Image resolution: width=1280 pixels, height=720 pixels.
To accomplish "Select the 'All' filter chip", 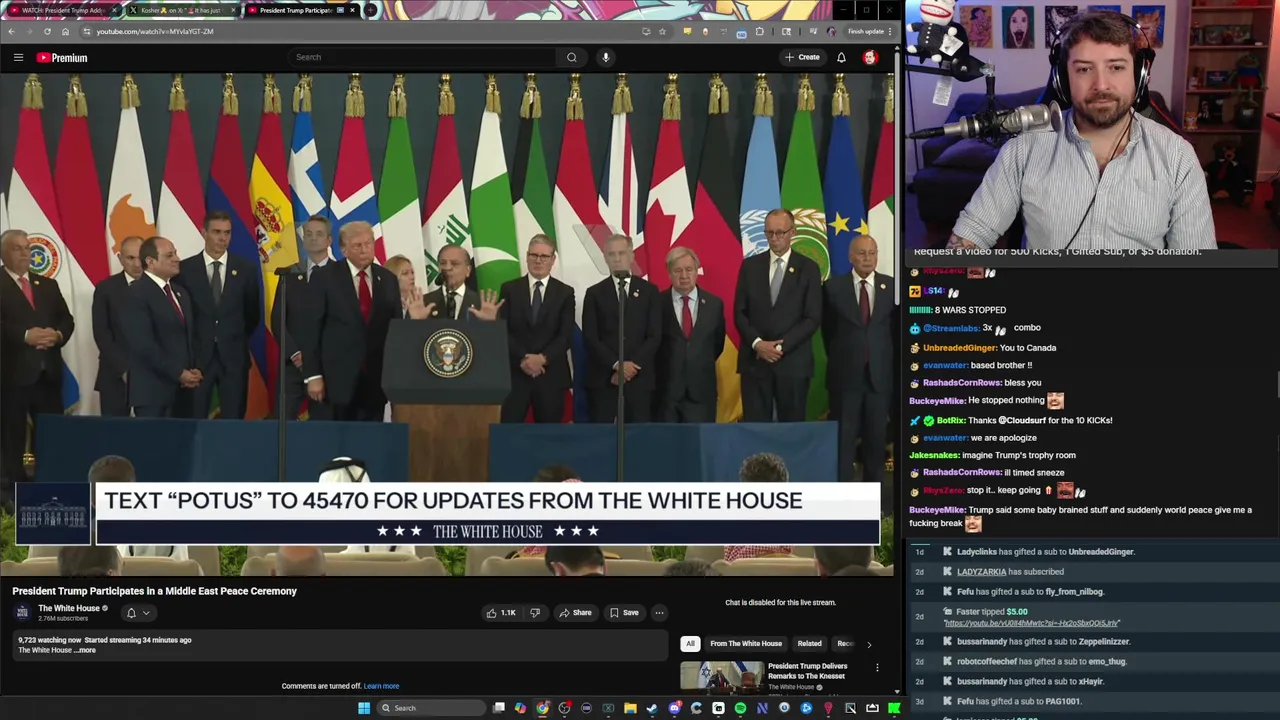I will click(689, 644).
